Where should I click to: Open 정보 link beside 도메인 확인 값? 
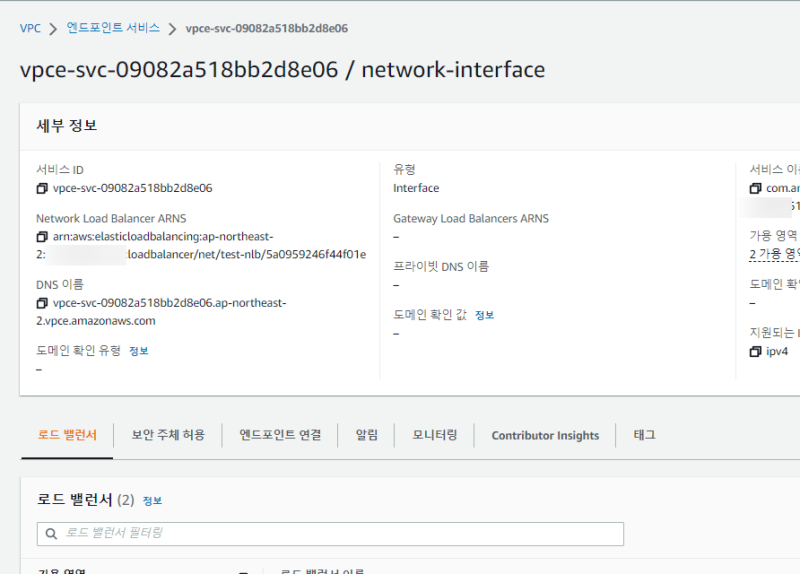(484, 315)
